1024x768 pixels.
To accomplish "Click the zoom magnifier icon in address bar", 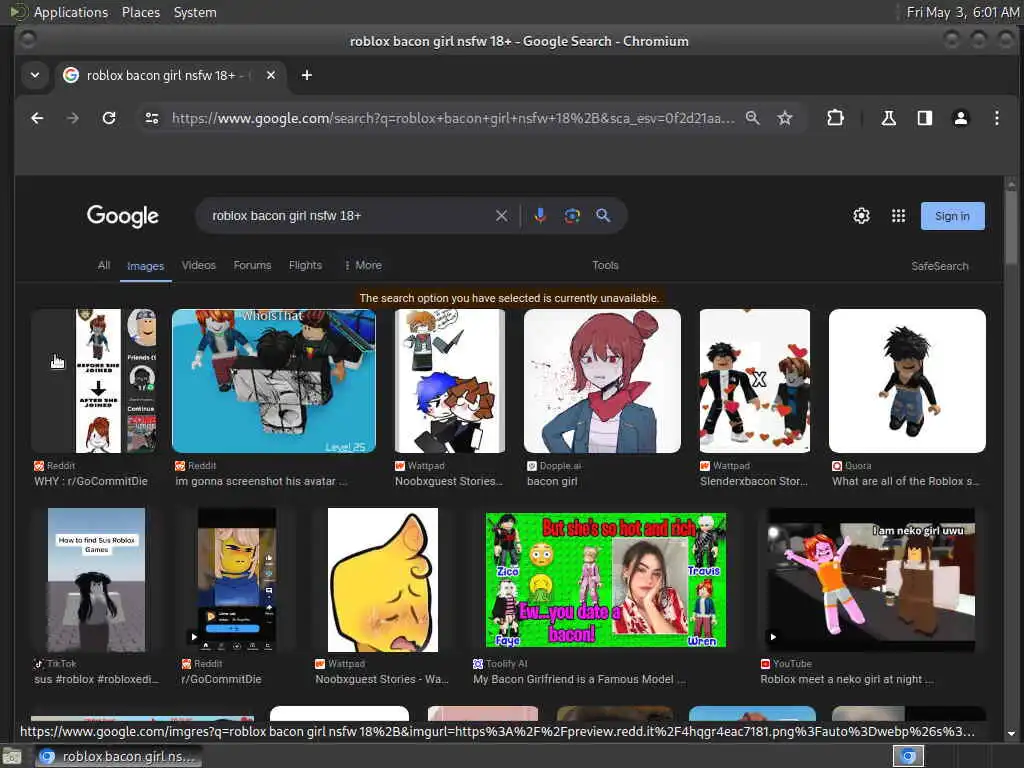I will tap(753, 118).
